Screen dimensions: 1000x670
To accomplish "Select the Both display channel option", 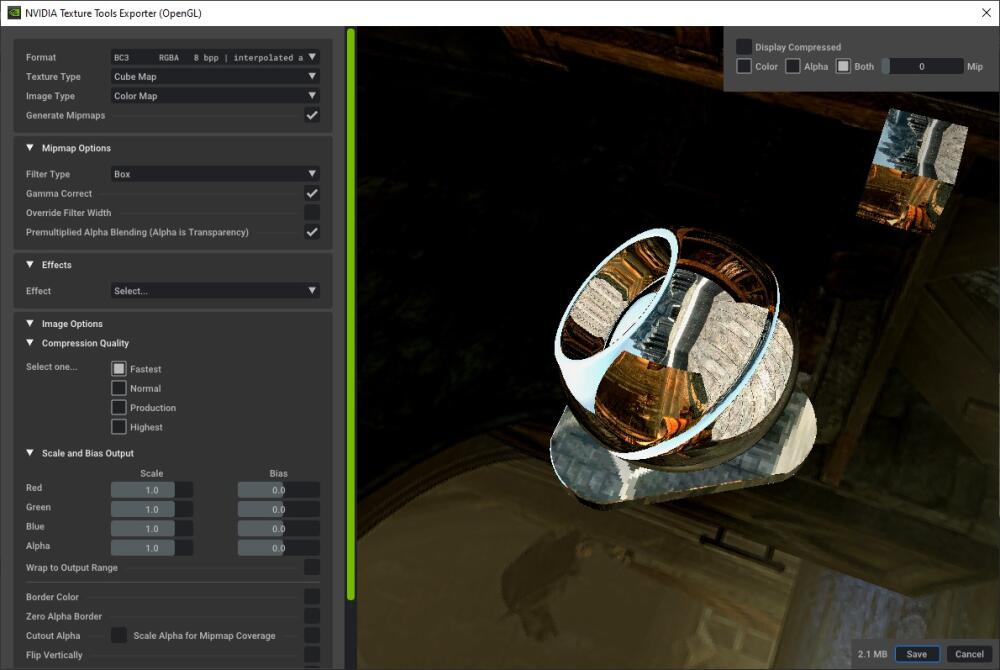I will (843, 66).
